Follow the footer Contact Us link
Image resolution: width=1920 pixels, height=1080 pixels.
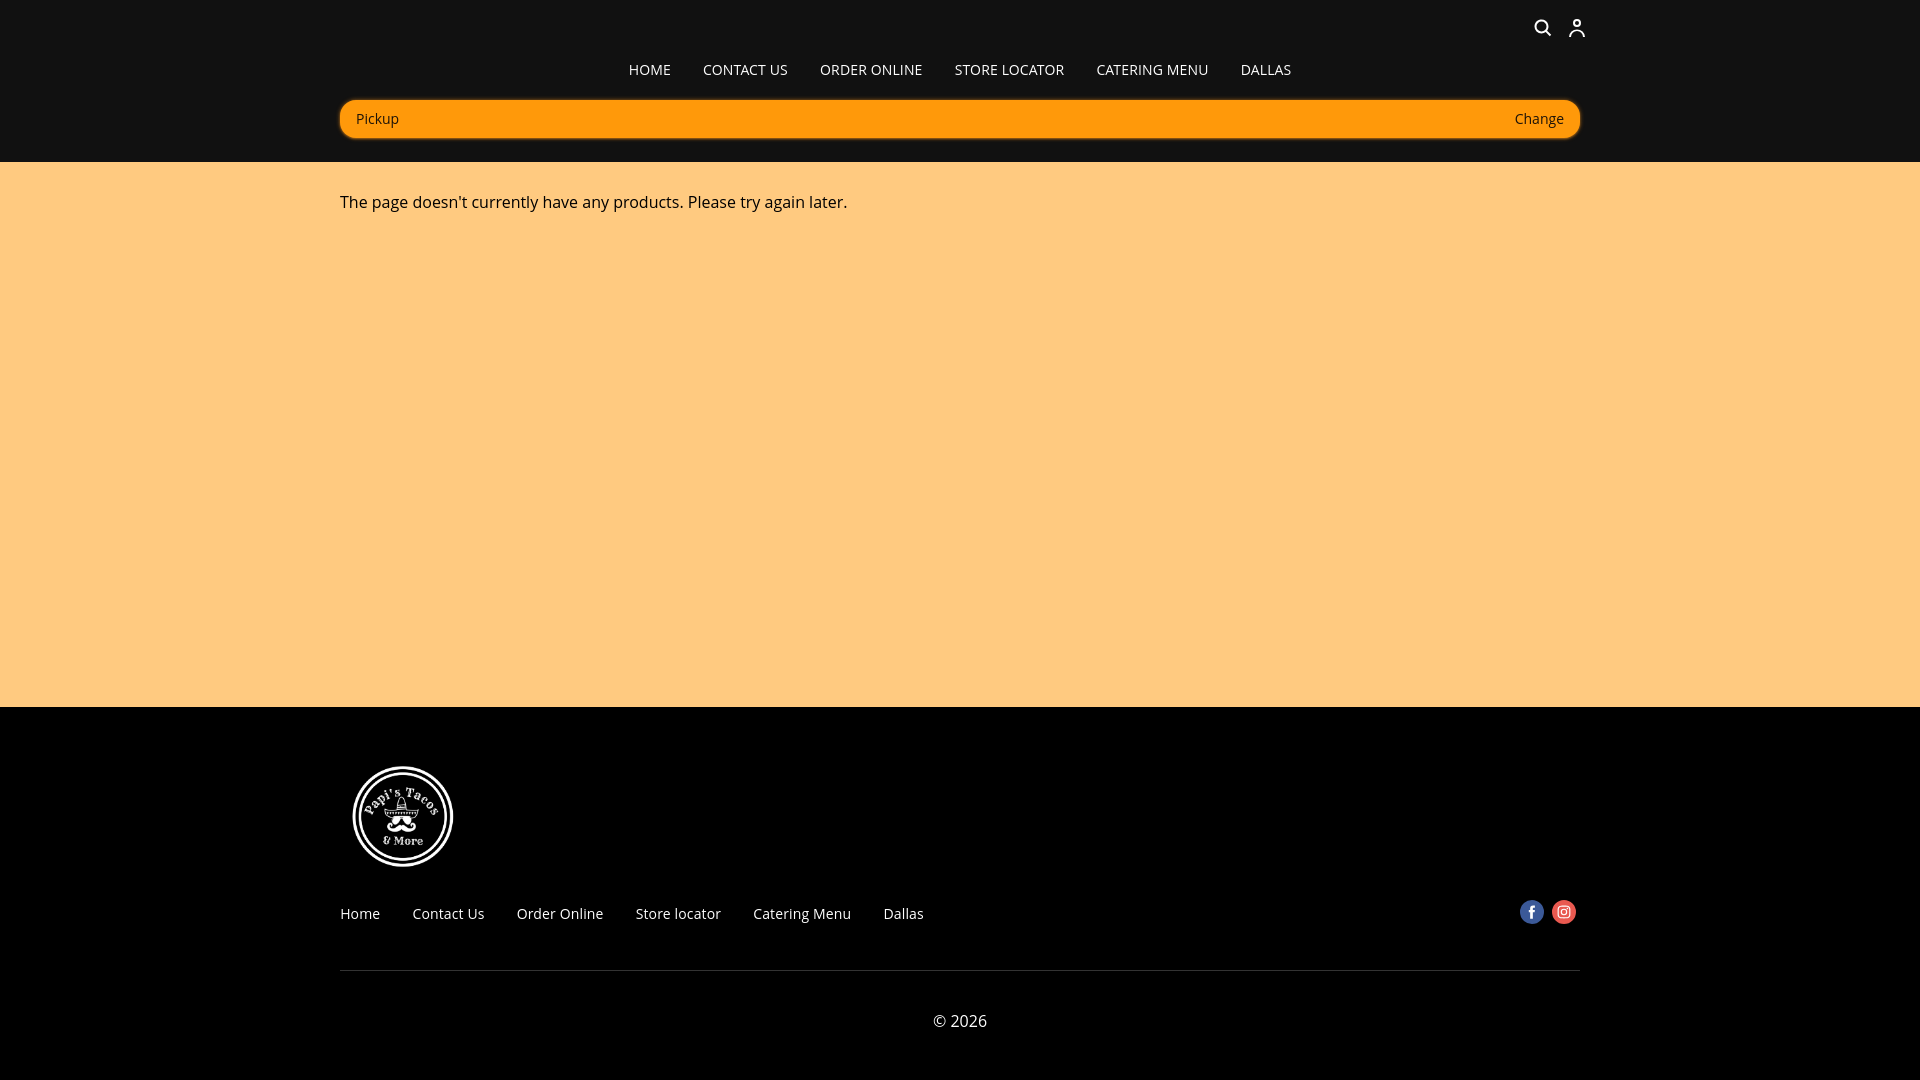[448, 914]
